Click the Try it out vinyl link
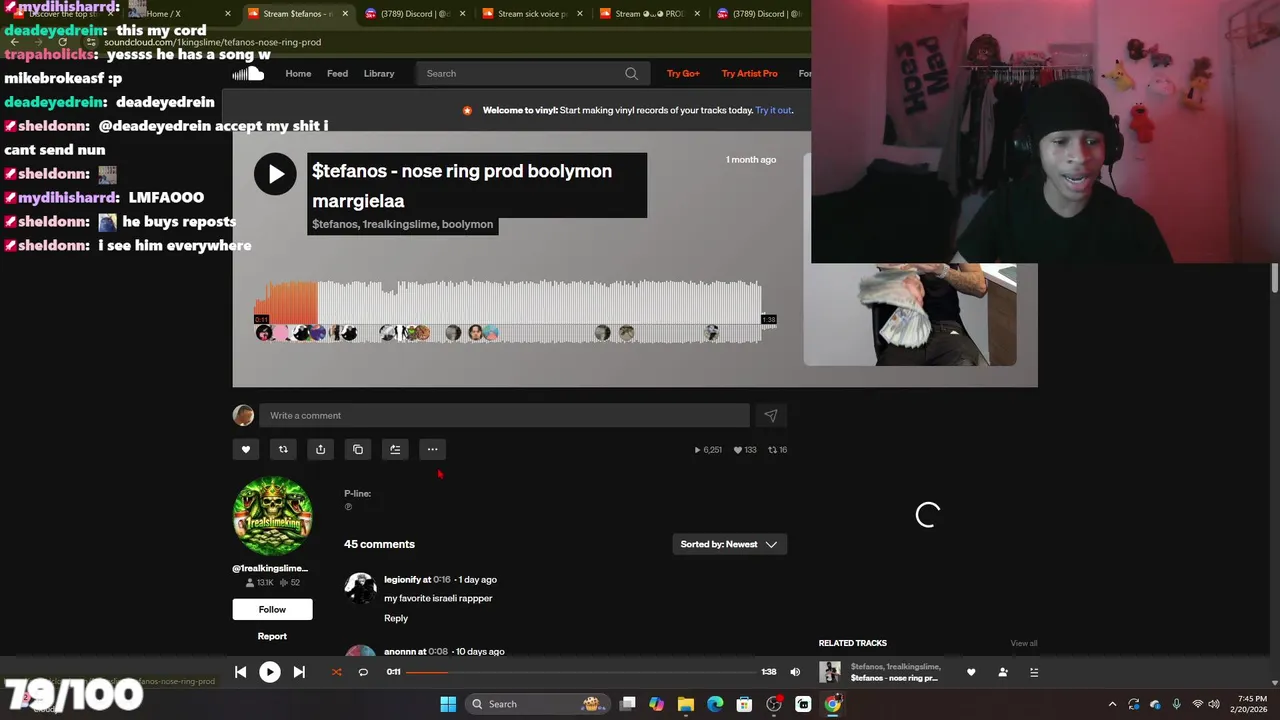1280x720 pixels. [774, 110]
